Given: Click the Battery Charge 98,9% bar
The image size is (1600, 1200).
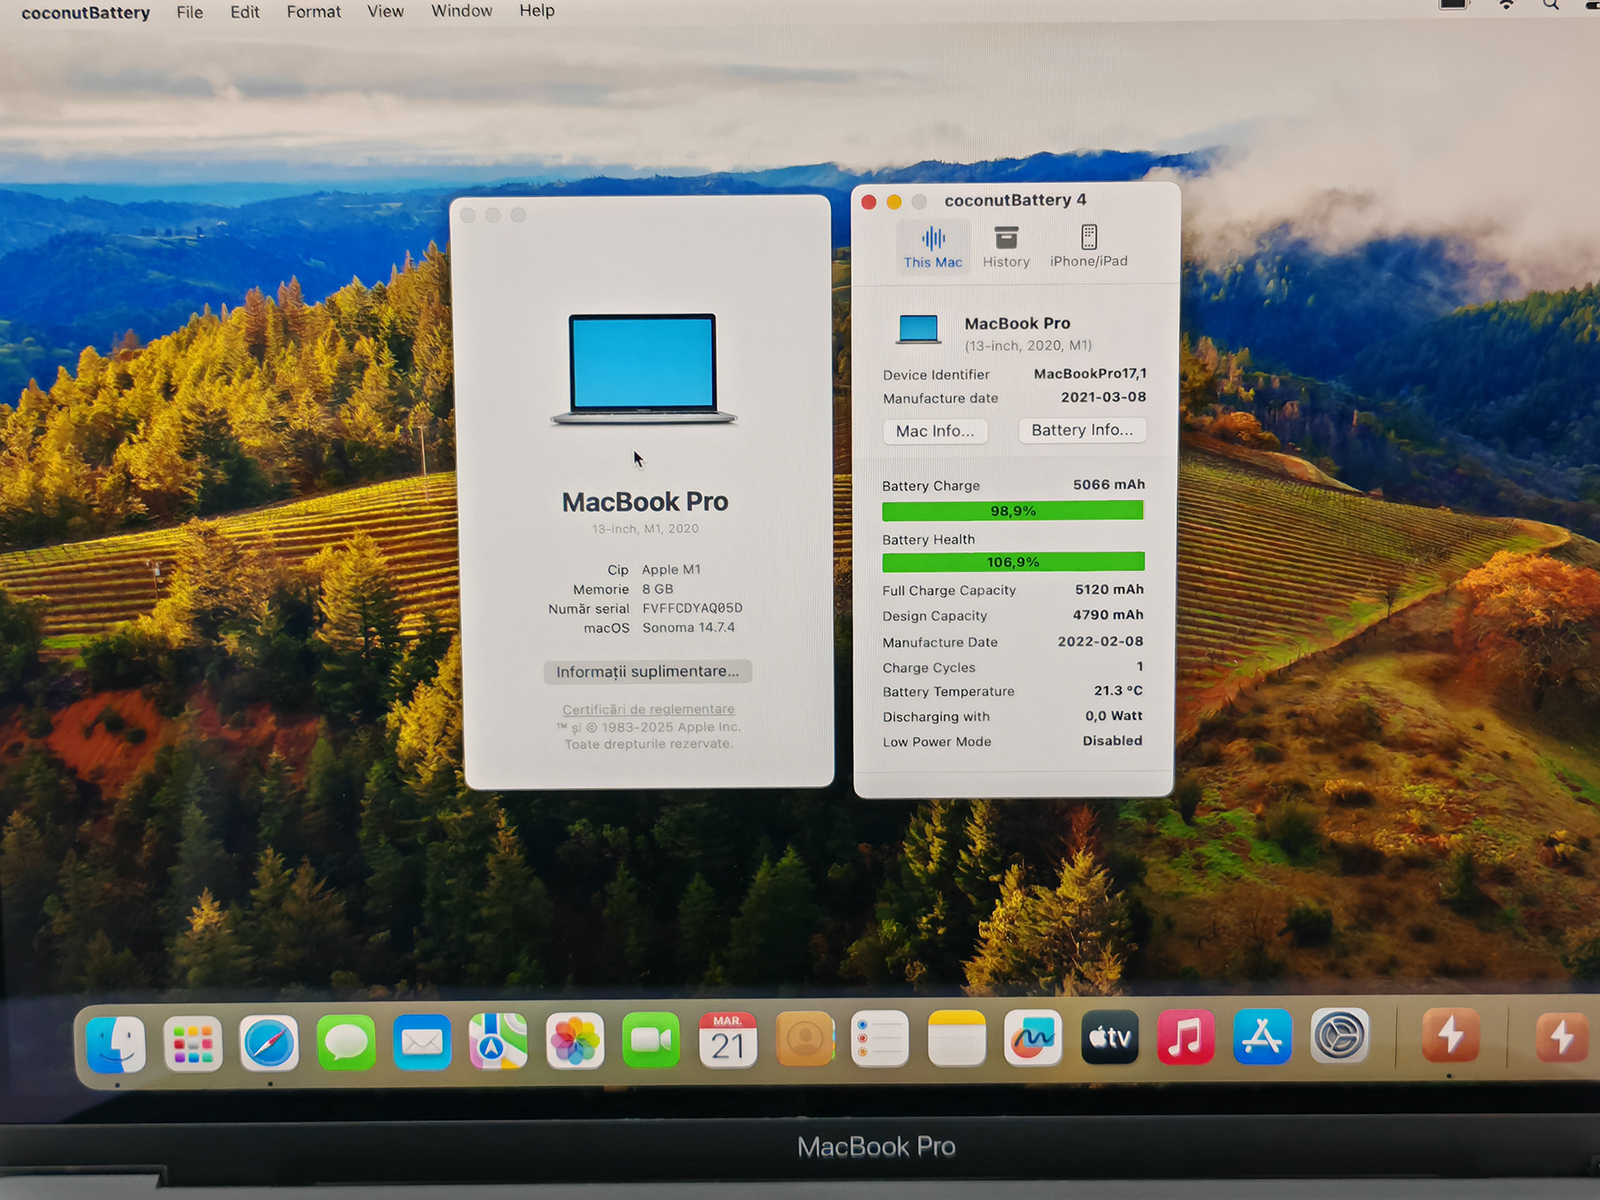Looking at the screenshot, I should click(x=1012, y=511).
